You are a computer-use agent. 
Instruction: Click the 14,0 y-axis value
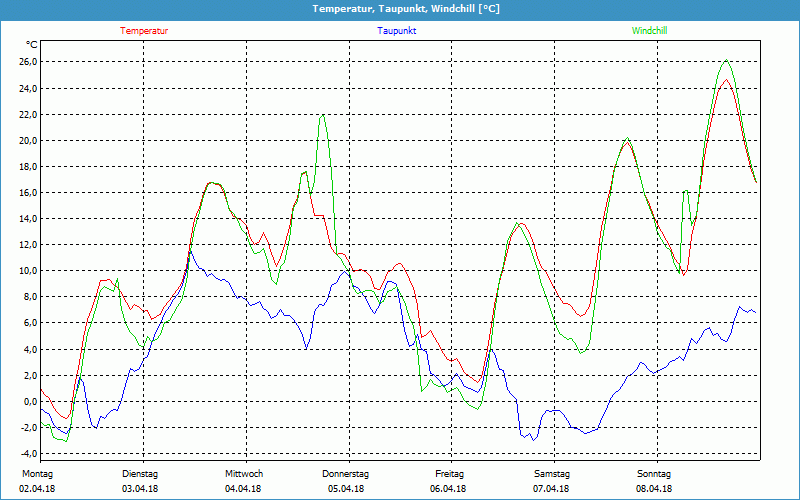click(x=28, y=218)
